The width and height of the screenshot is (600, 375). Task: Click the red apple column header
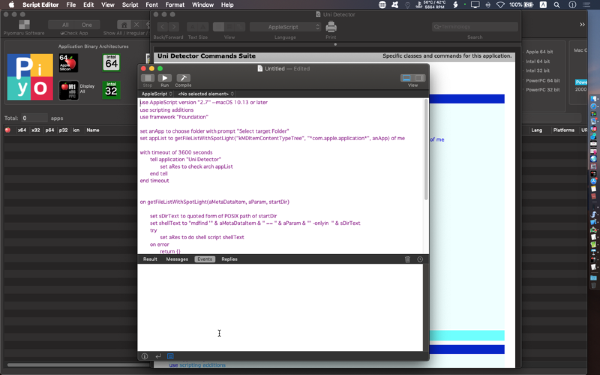coord(8,130)
